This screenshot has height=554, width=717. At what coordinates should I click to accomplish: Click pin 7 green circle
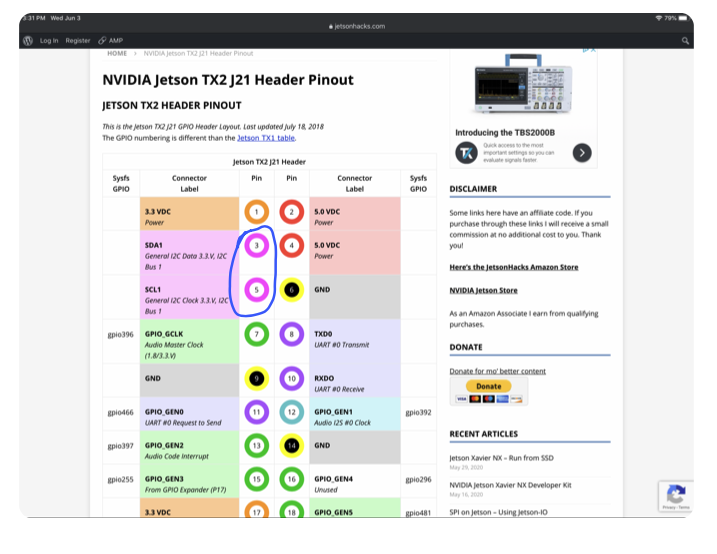coord(257,334)
